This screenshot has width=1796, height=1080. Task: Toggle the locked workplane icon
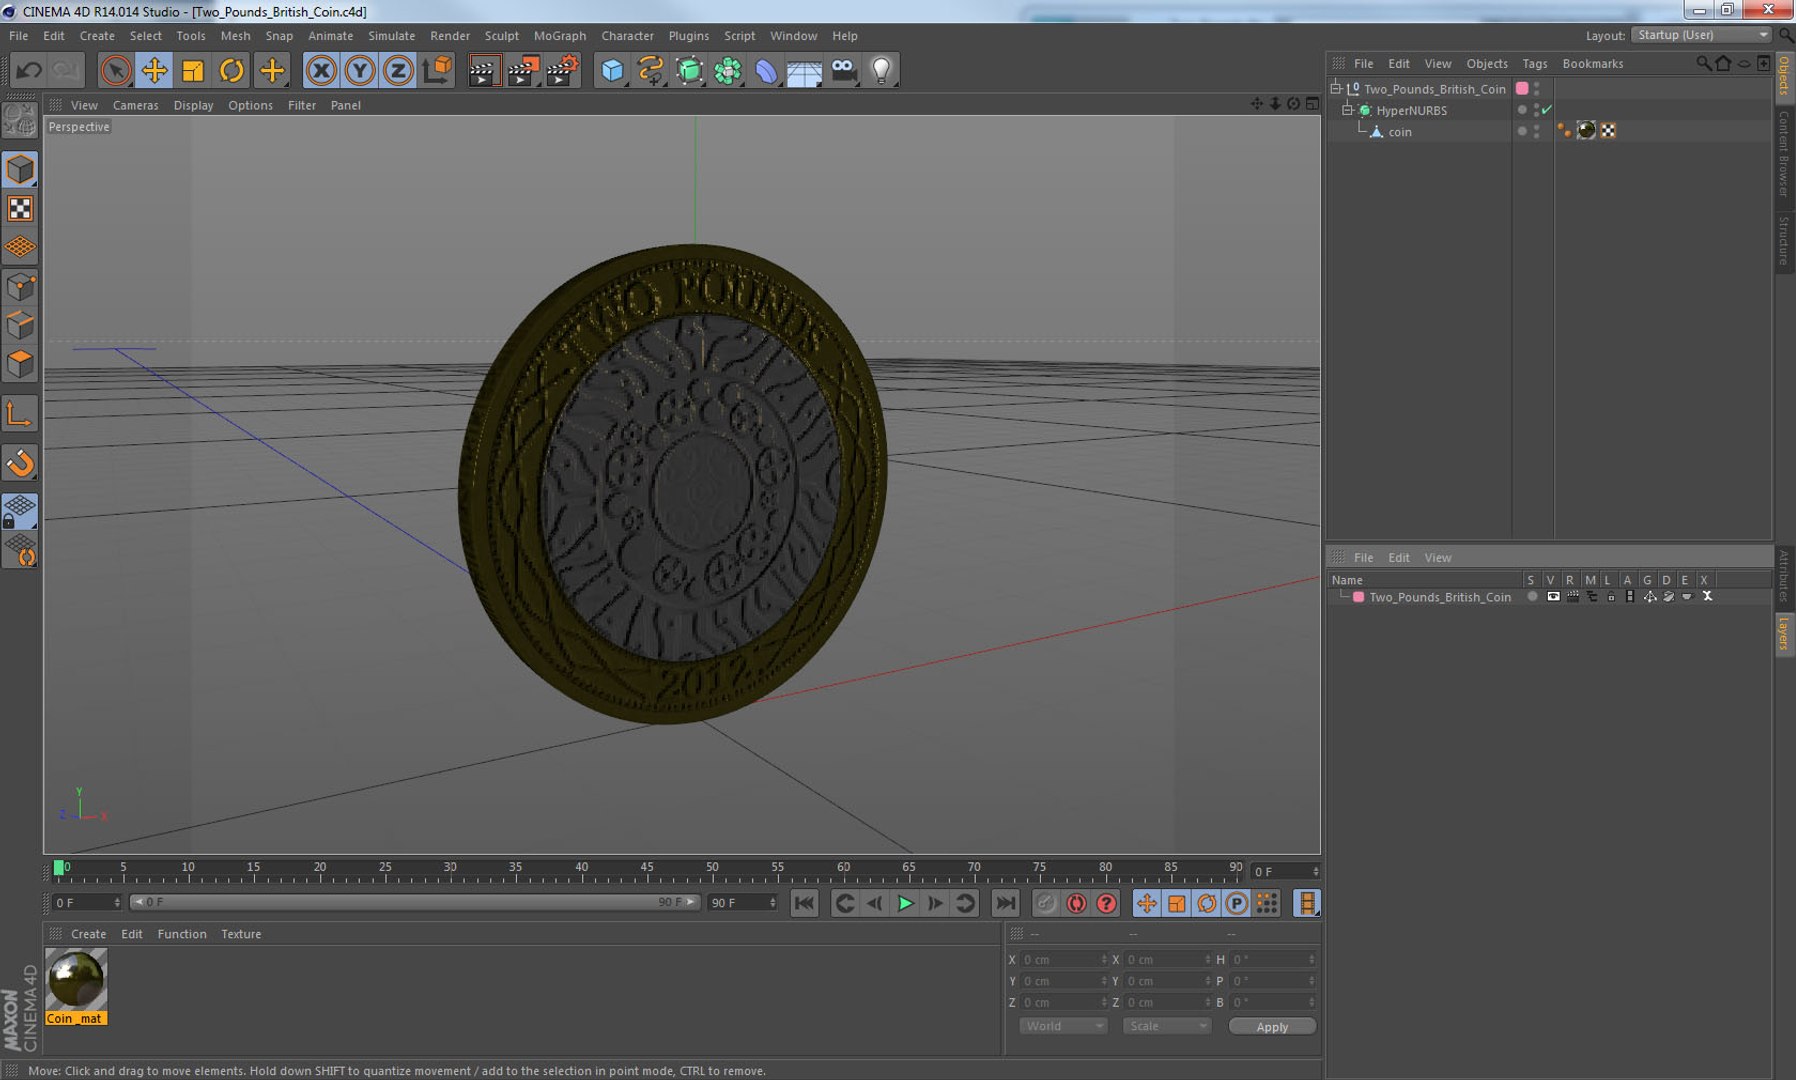pos(20,511)
